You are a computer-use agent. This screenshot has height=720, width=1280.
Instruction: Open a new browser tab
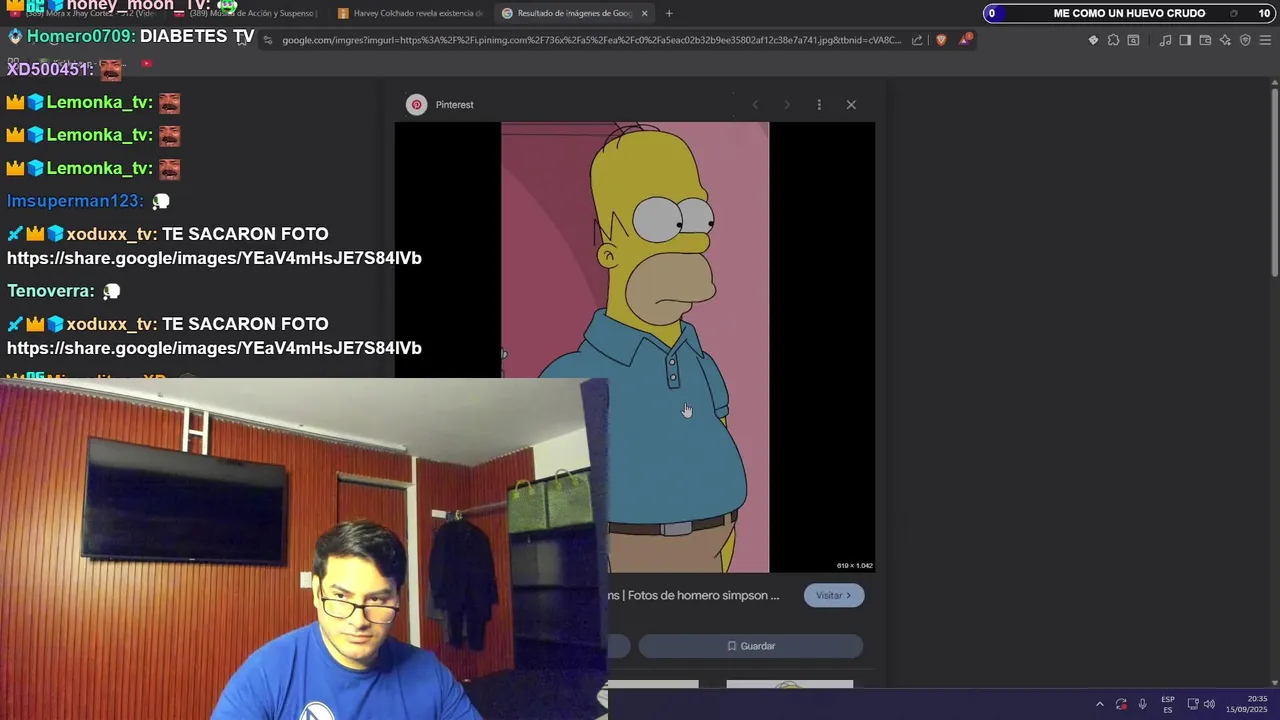point(669,13)
